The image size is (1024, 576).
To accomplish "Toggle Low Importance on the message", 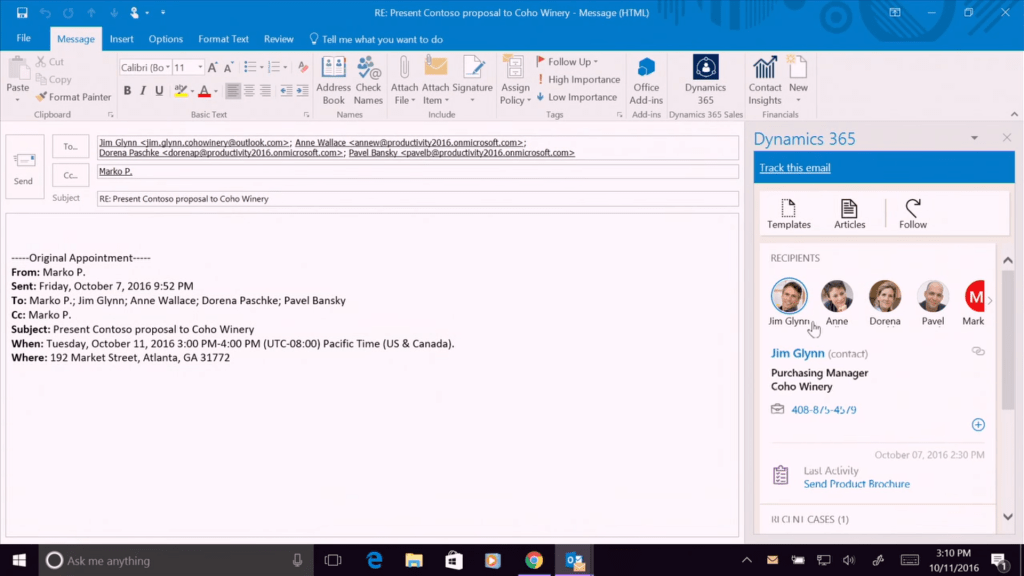I will (x=577, y=97).
